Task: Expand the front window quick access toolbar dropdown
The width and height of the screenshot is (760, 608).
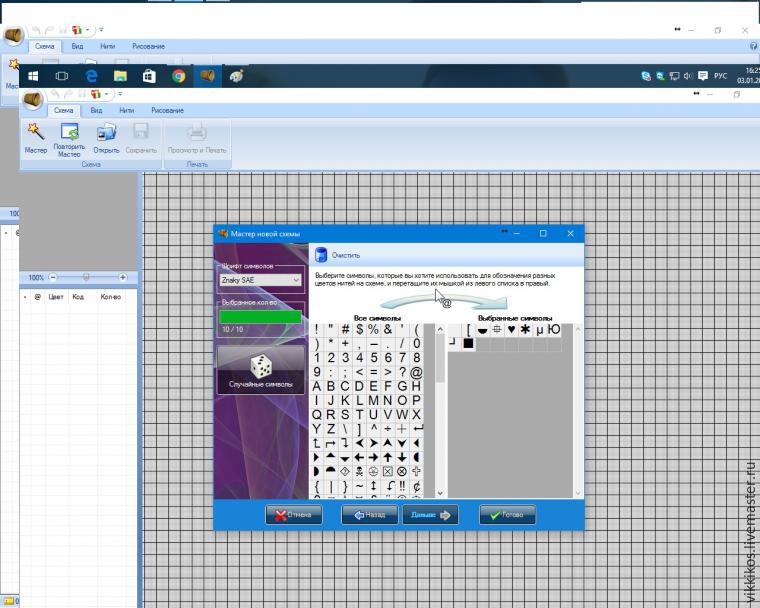Action: click(x=120, y=94)
